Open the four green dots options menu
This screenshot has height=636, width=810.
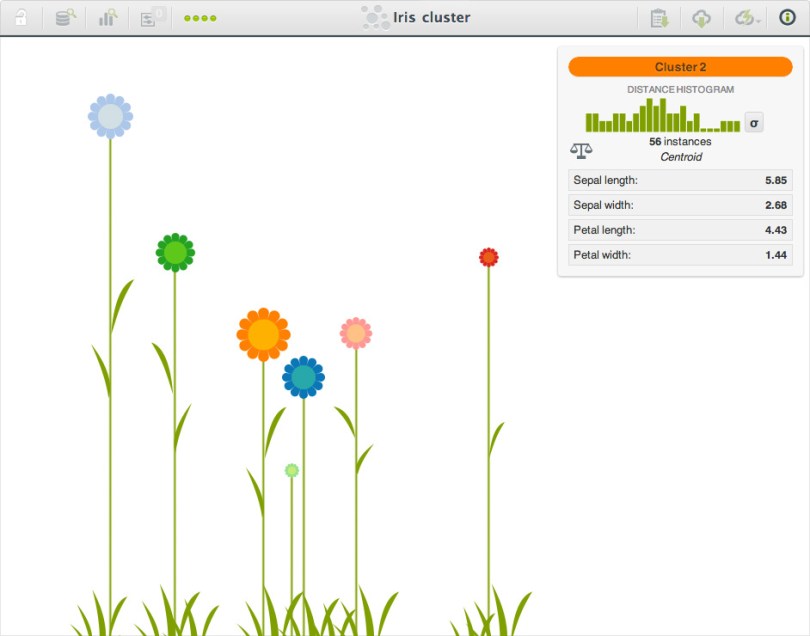(200, 17)
